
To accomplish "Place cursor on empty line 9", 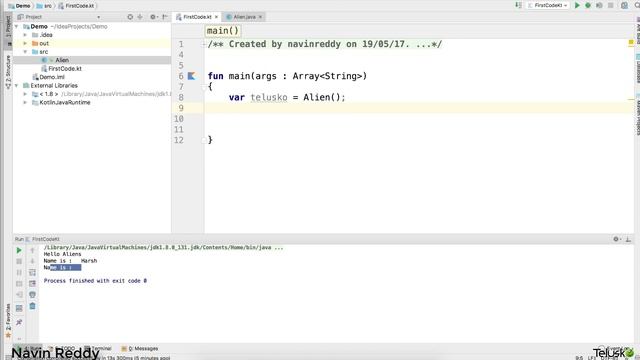I will 418,108.
